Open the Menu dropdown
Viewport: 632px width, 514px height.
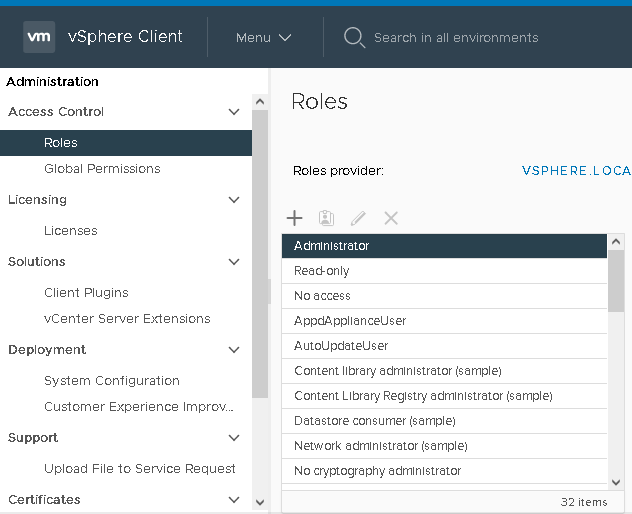coord(264,37)
